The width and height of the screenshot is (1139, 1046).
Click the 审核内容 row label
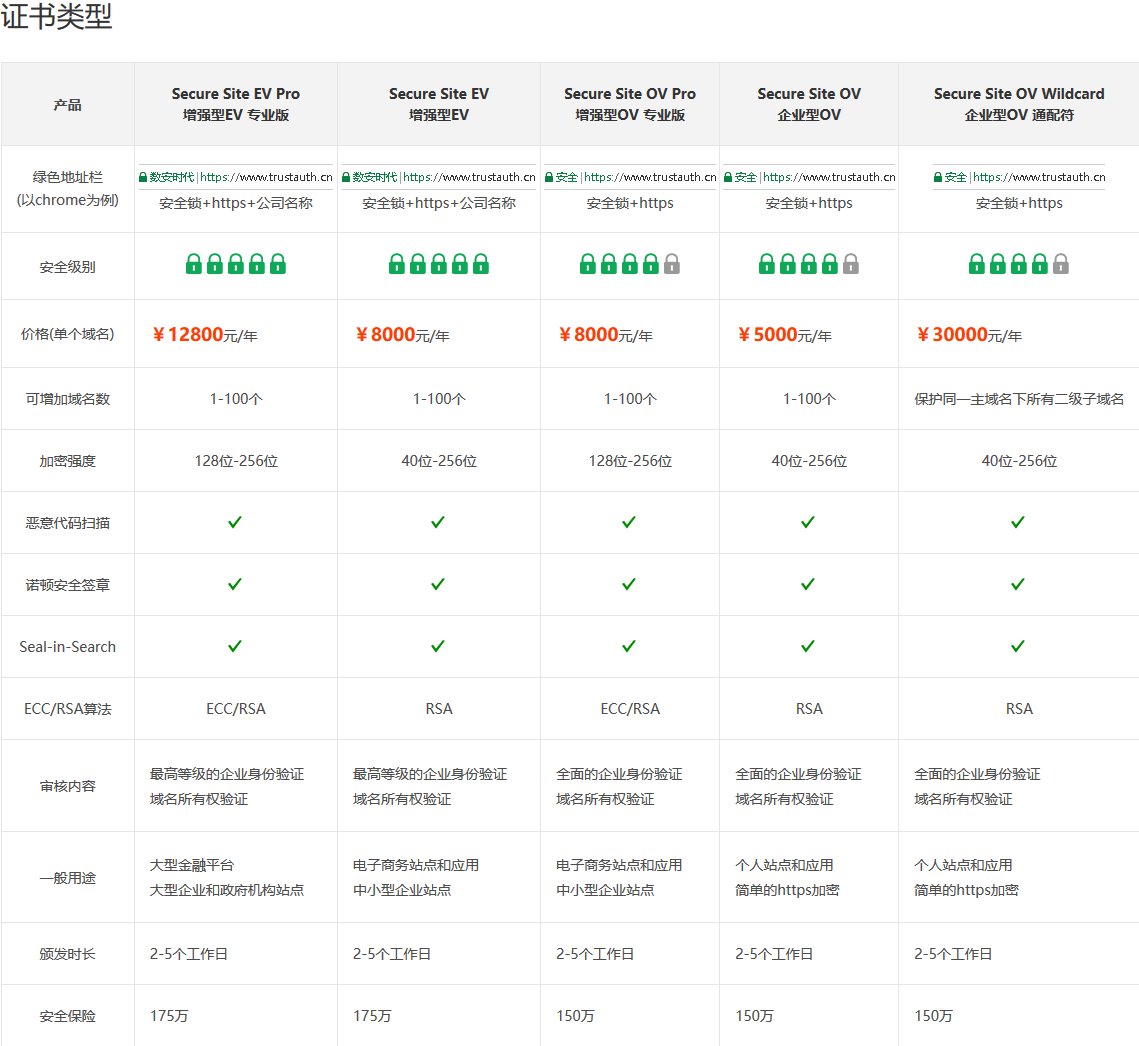[68, 786]
